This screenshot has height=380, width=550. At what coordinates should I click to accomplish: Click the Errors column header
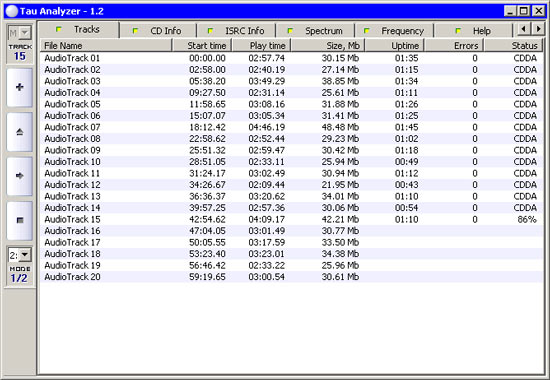click(x=454, y=46)
